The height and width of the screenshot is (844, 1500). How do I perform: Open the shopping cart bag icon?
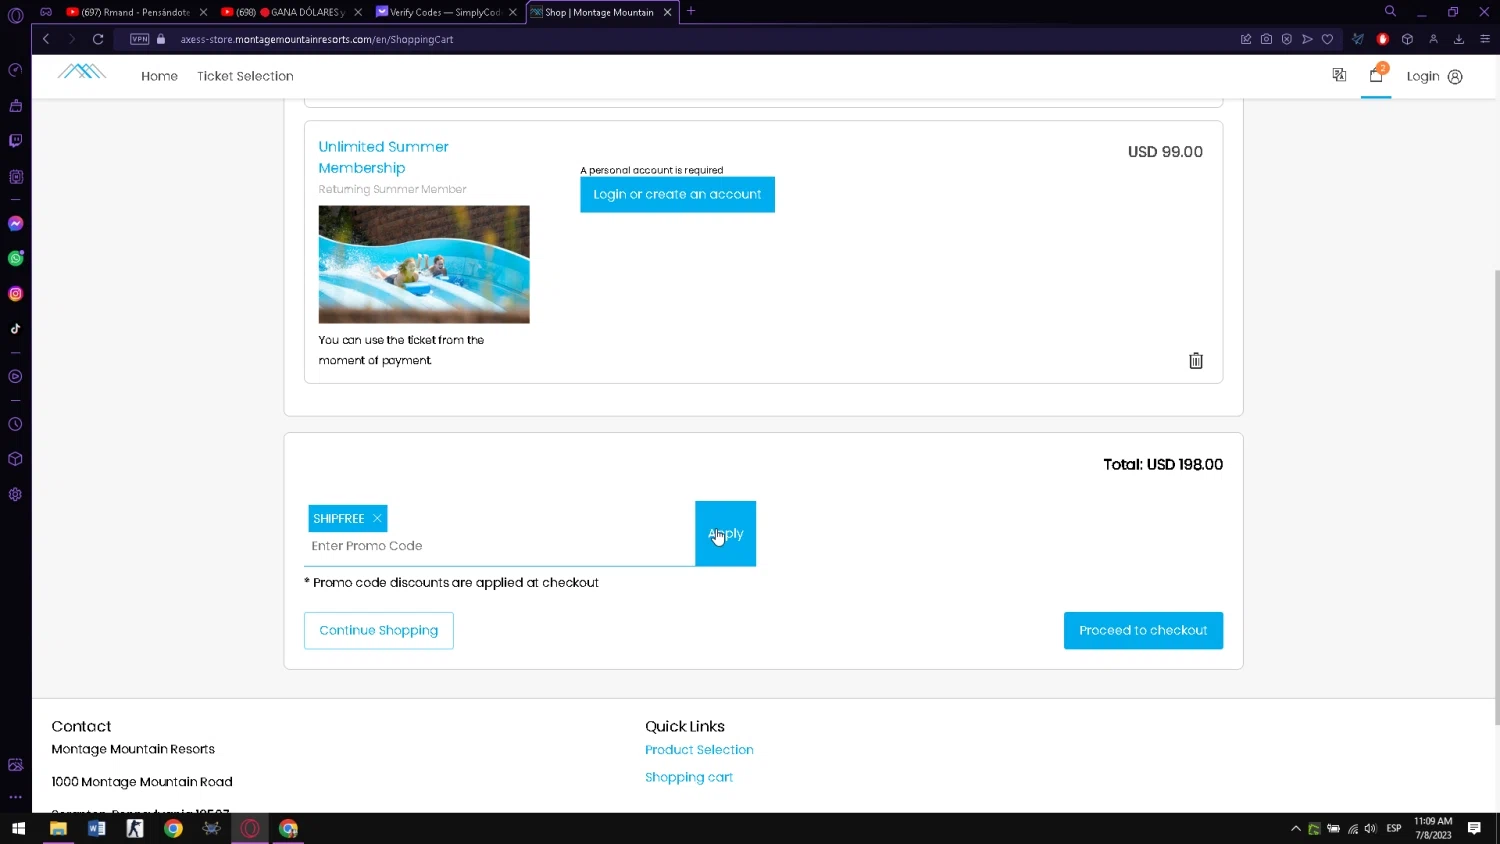pyautogui.click(x=1376, y=75)
